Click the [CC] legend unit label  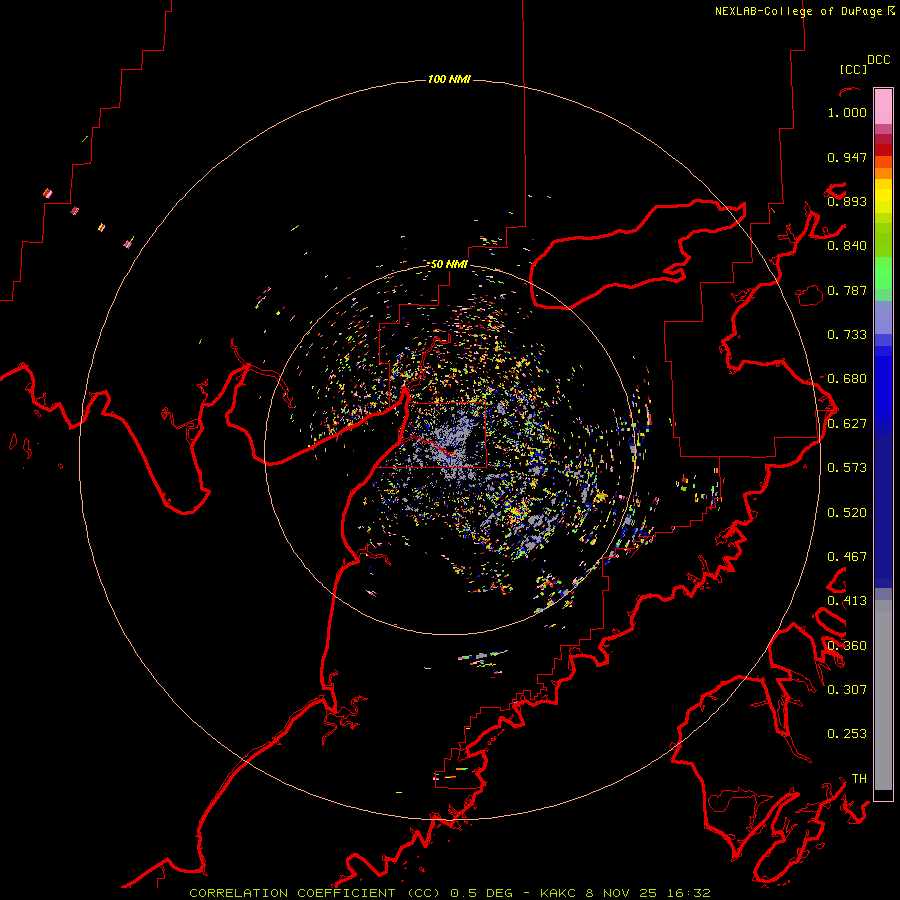(x=853, y=69)
